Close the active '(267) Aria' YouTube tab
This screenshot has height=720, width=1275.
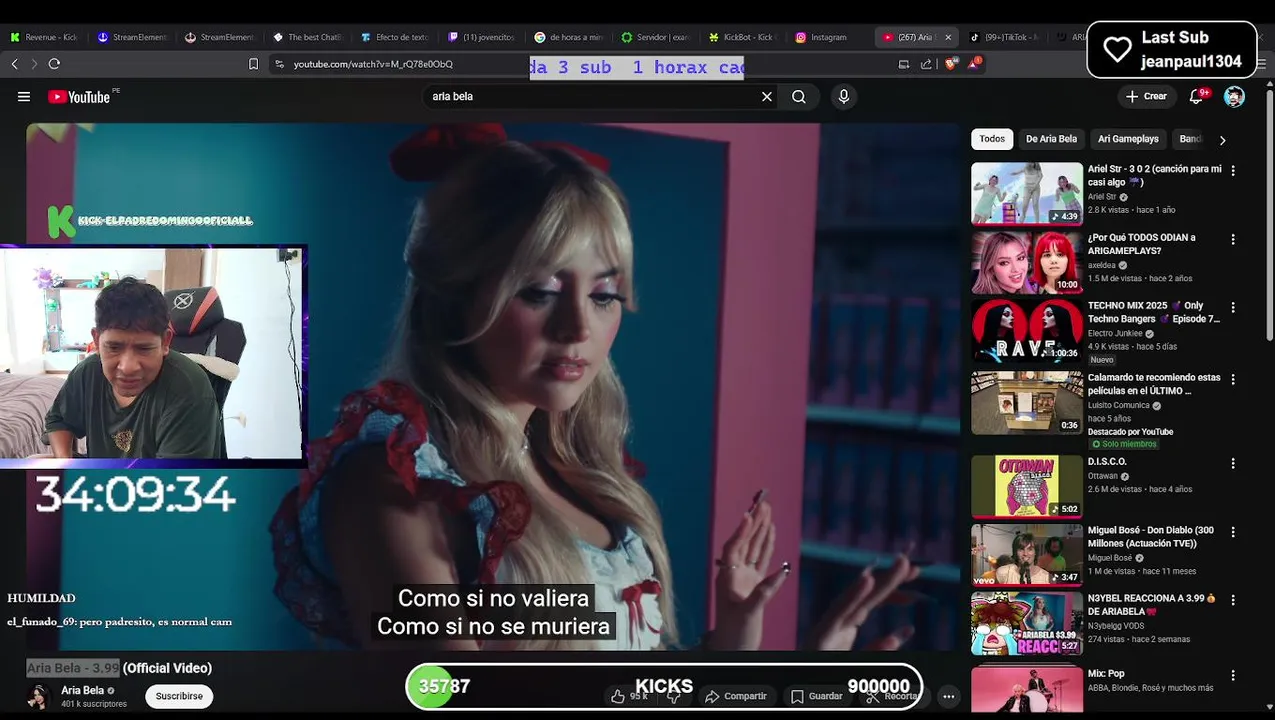click(948, 37)
